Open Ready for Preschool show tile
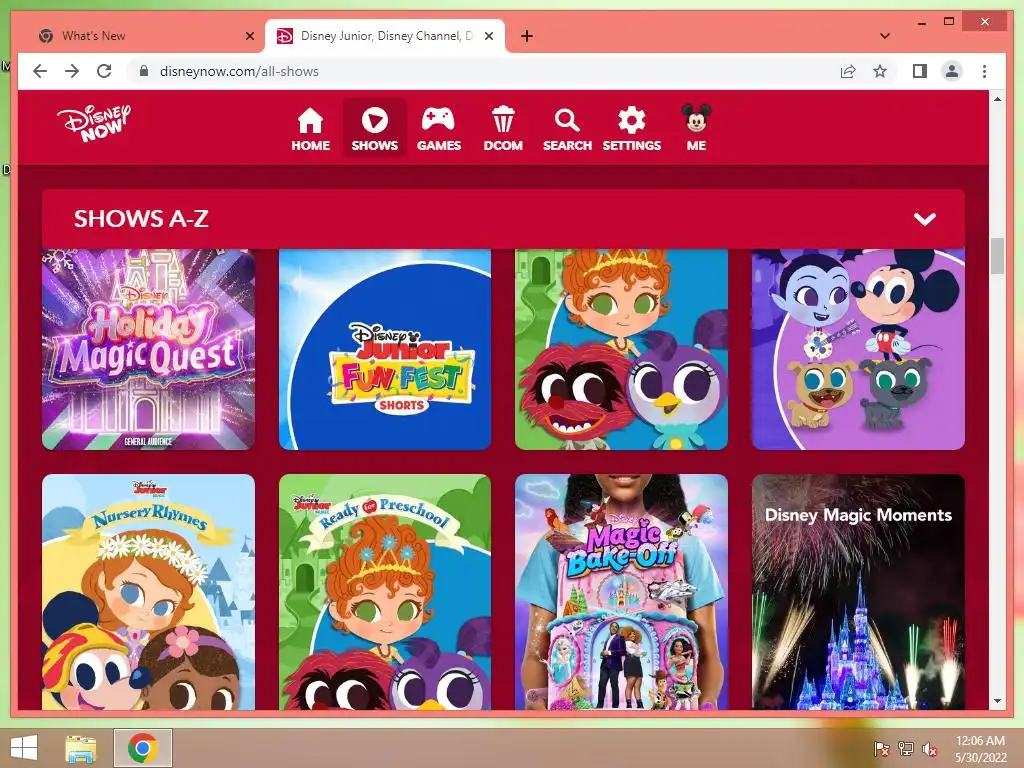The height and width of the screenshot is (768, 1024). pos(385,592)
